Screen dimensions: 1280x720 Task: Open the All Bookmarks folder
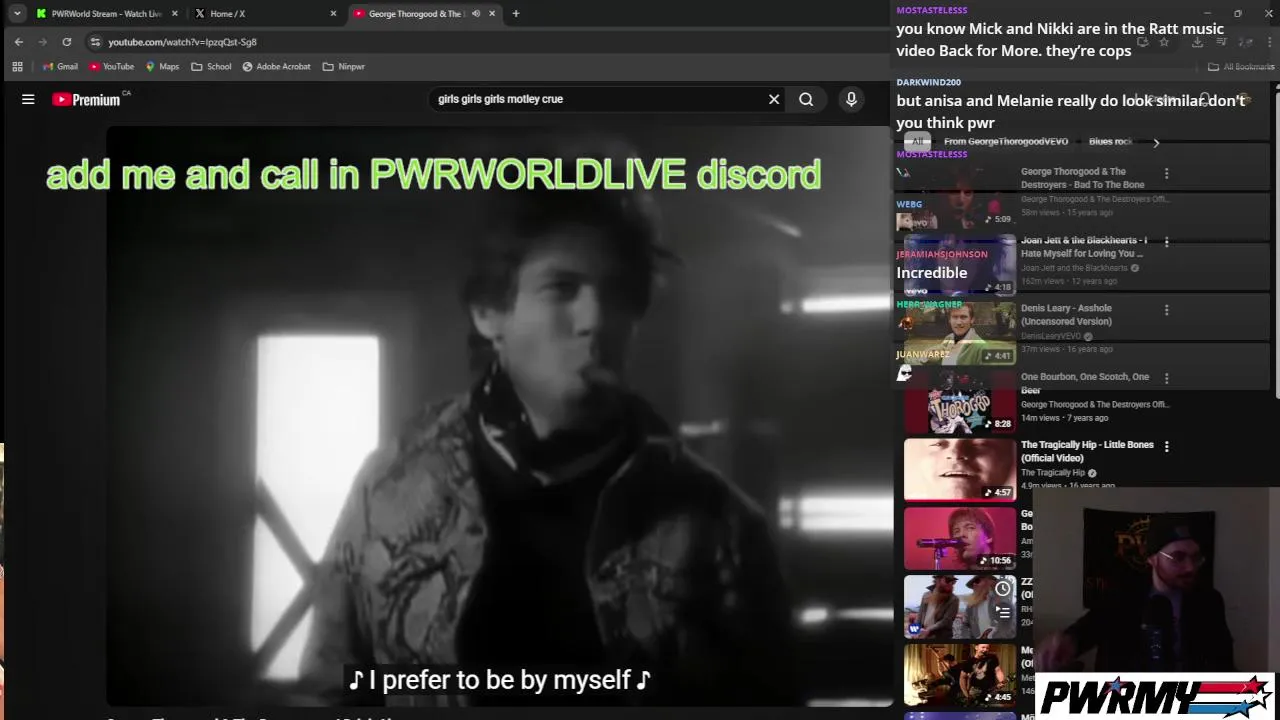point(1241,67)
